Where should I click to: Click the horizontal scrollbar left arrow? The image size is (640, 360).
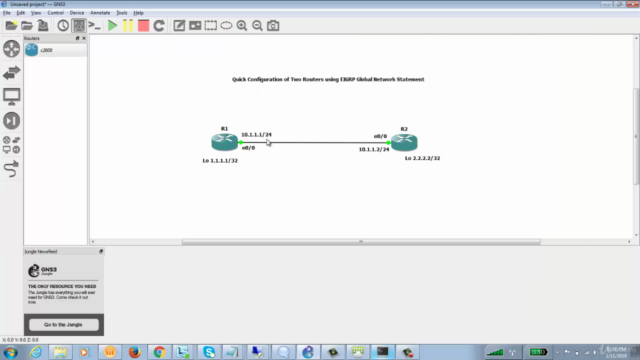(93, 242)
